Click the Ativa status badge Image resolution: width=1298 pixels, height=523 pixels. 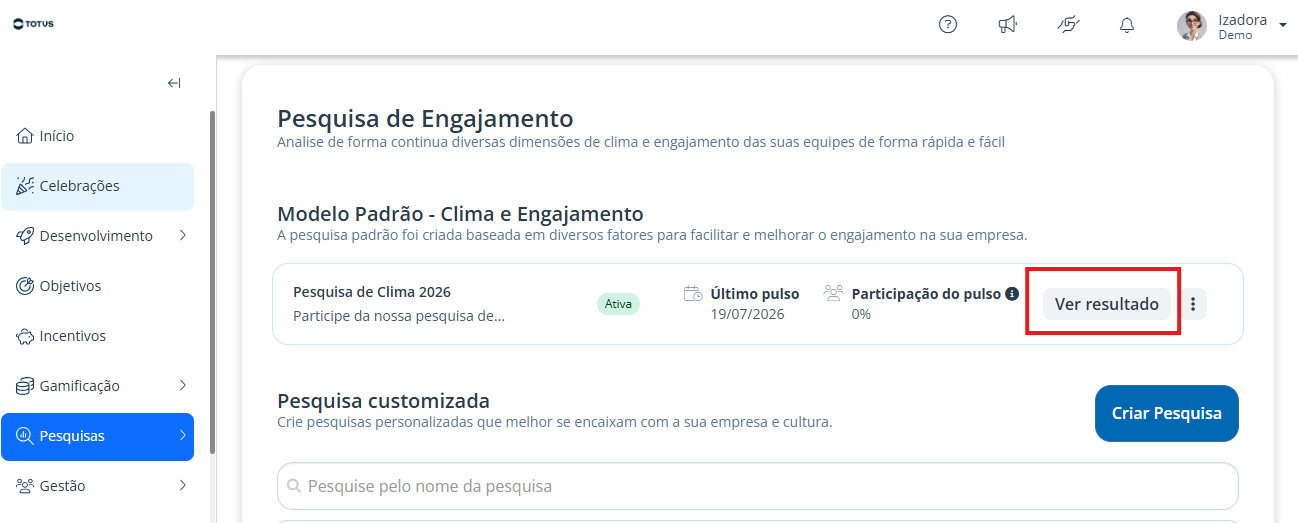pos(618,304)
